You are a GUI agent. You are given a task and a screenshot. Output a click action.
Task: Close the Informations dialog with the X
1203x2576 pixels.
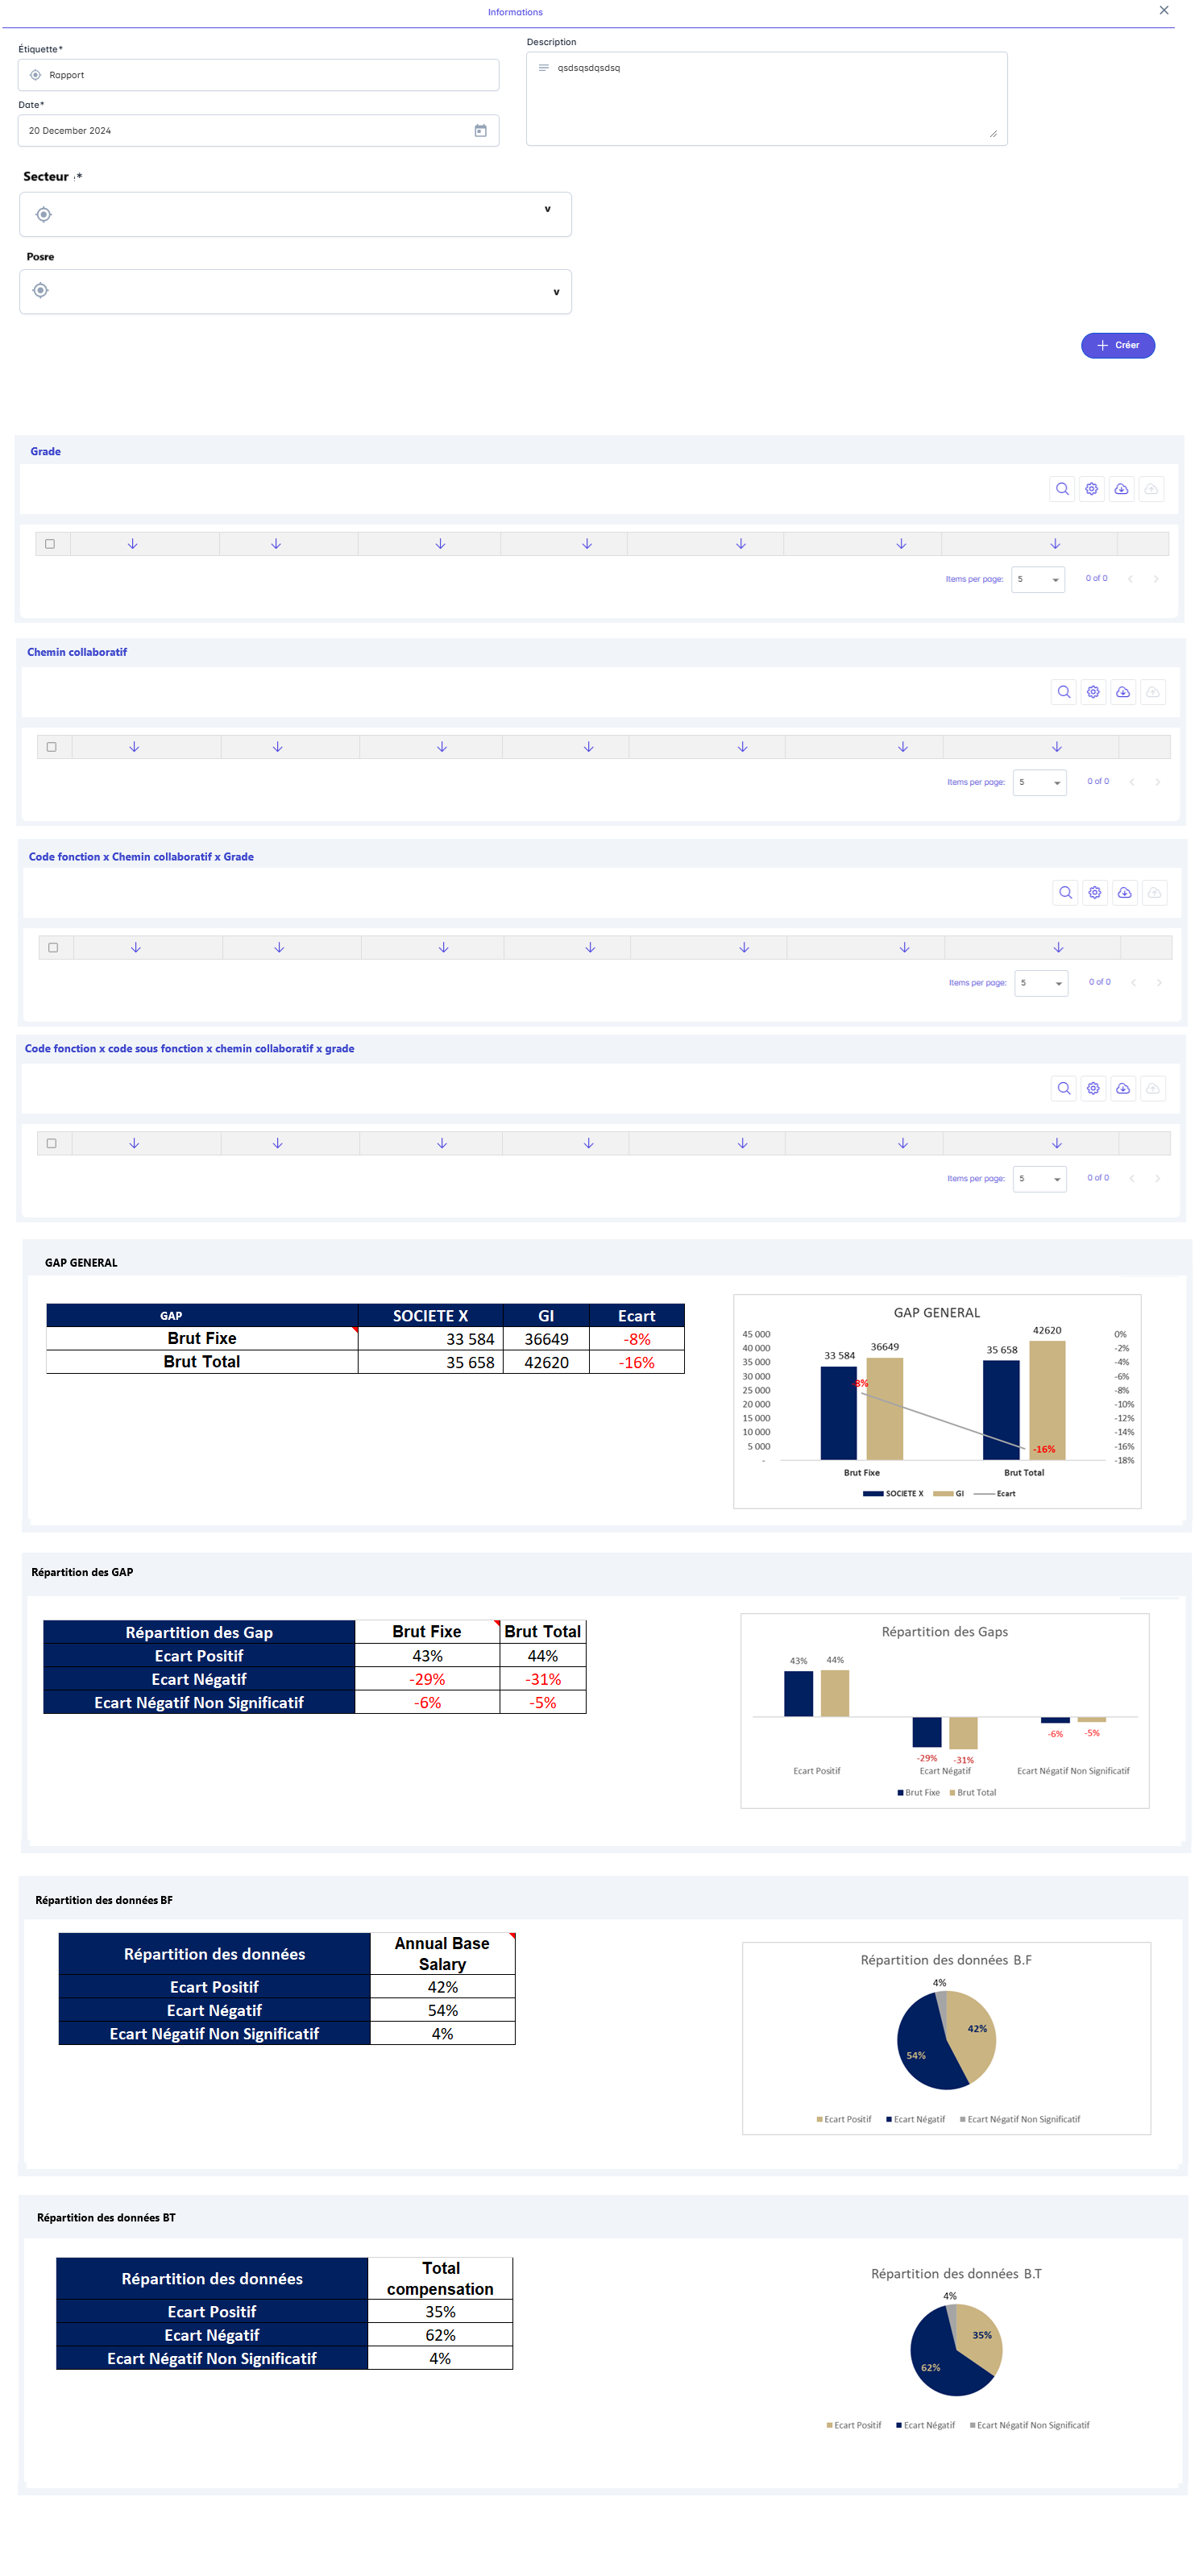coord(1163,10)
